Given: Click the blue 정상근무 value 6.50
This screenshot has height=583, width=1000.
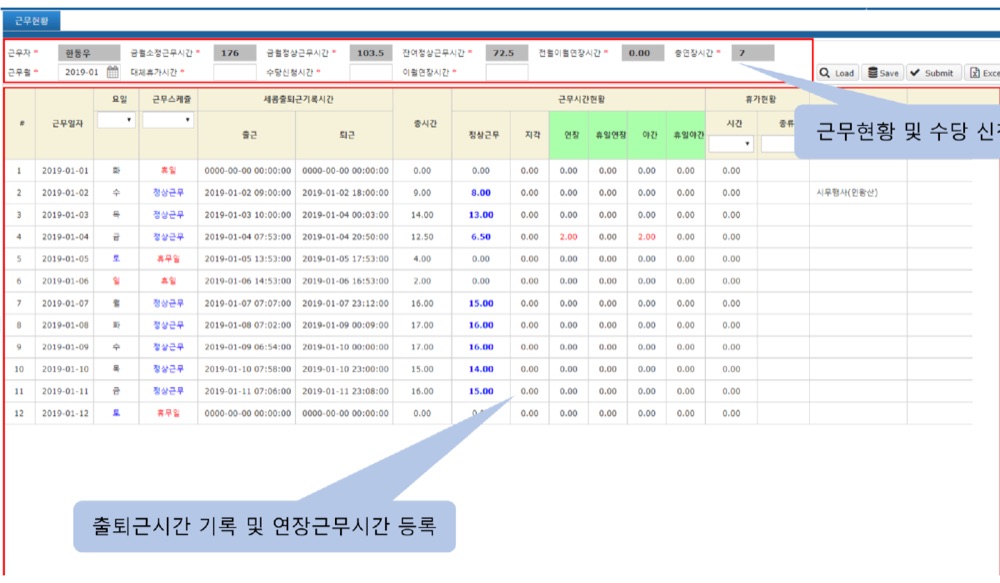Looking at the screenshot, I should tap(481, 237).
